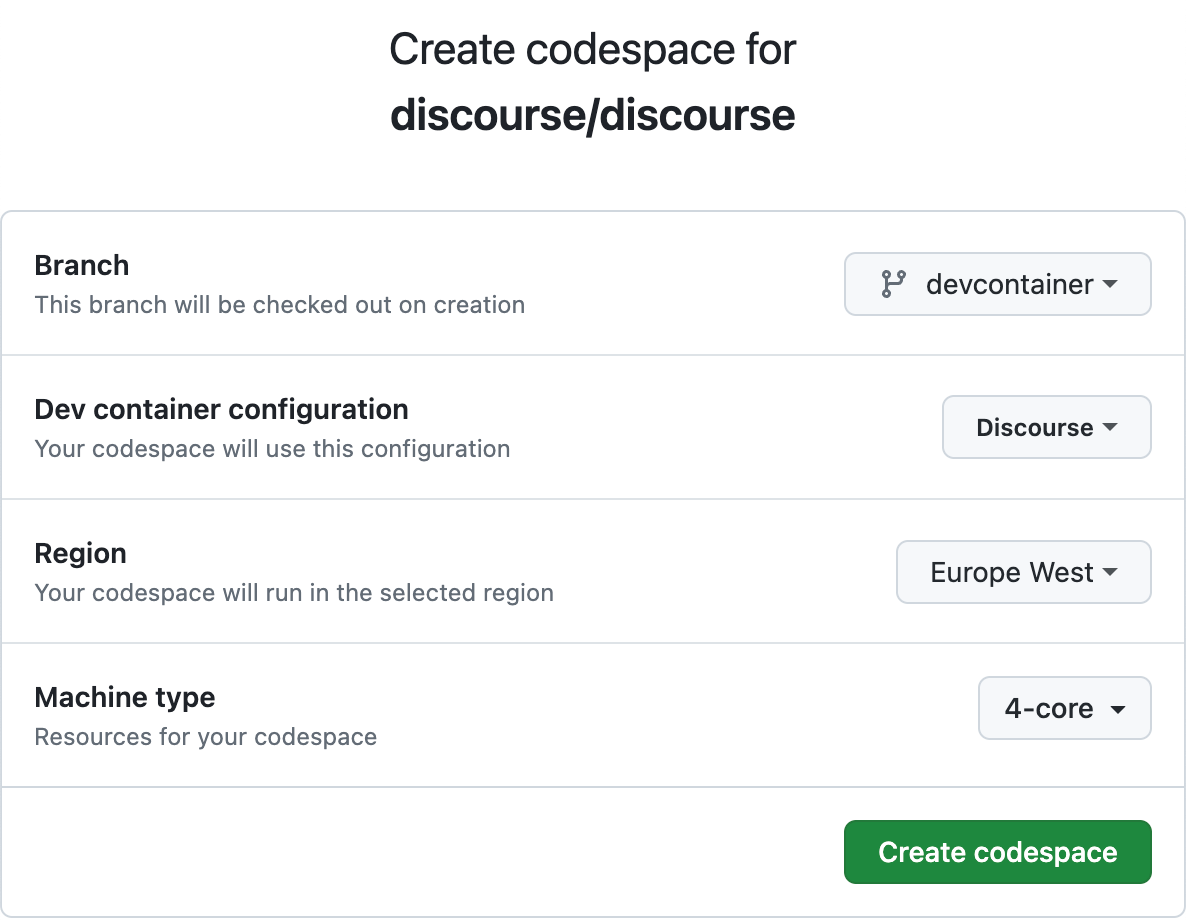Select the Branch section label
The height and width of the screenshot is (920, 1186).
[82, 265]
